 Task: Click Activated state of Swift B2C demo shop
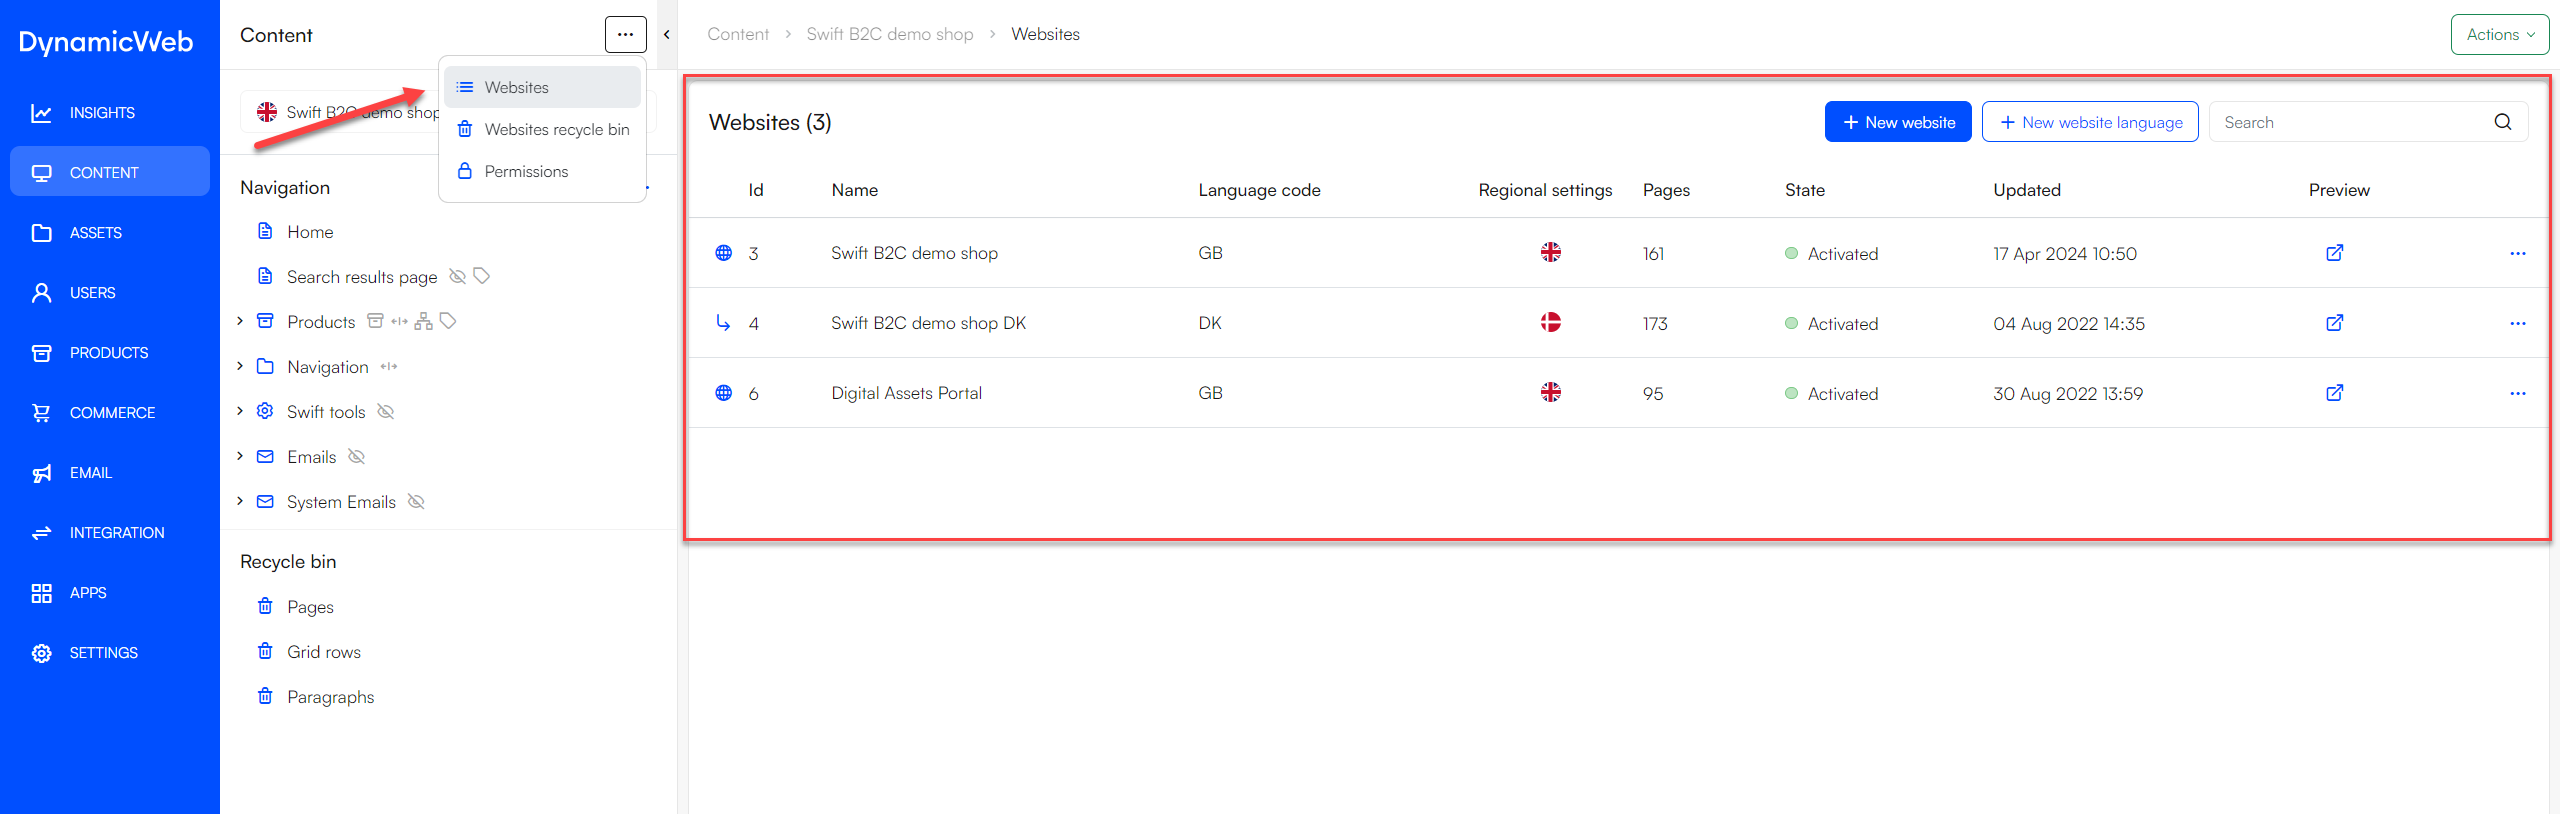1832,254
